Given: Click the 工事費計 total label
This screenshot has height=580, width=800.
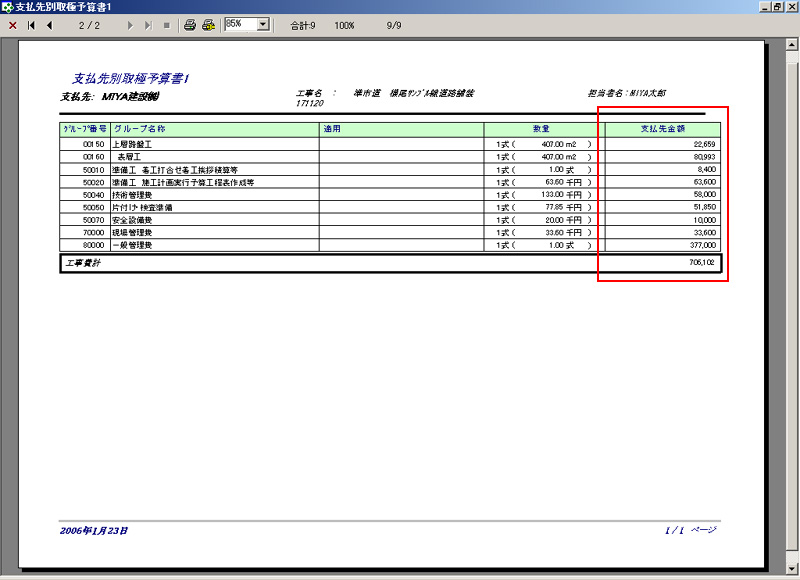Looking at the screenshot, I should 83,263.
